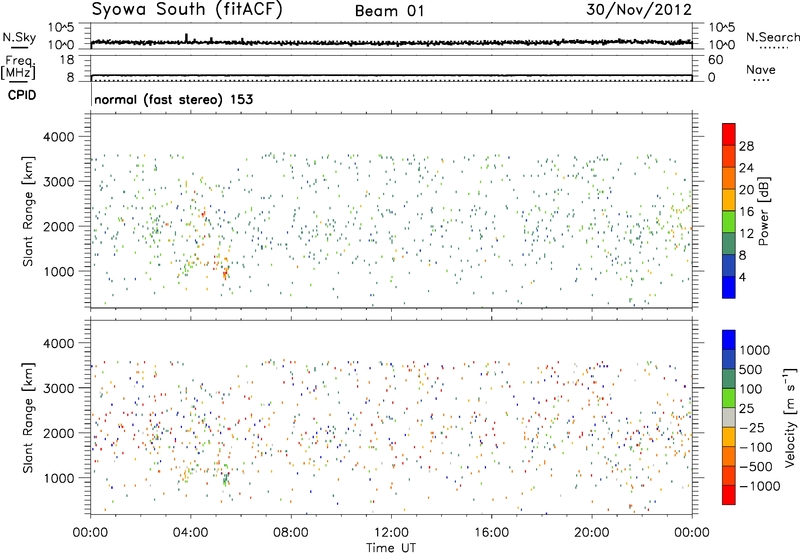Select the 'CPID' row label

22,95
